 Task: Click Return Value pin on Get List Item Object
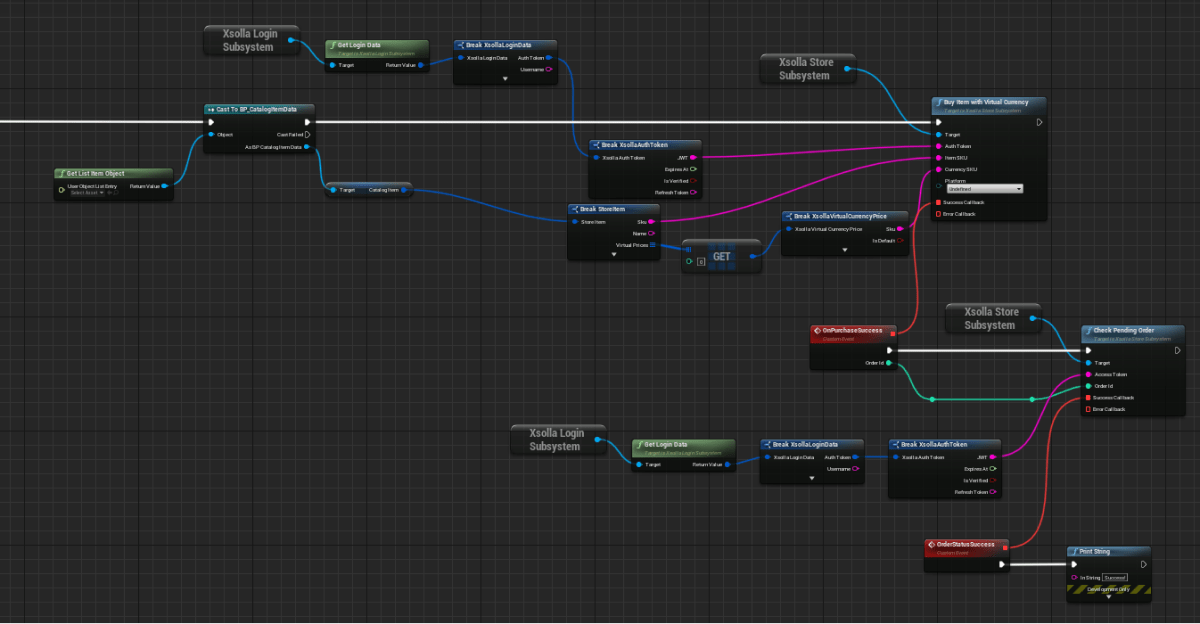[x=163, y=186]
